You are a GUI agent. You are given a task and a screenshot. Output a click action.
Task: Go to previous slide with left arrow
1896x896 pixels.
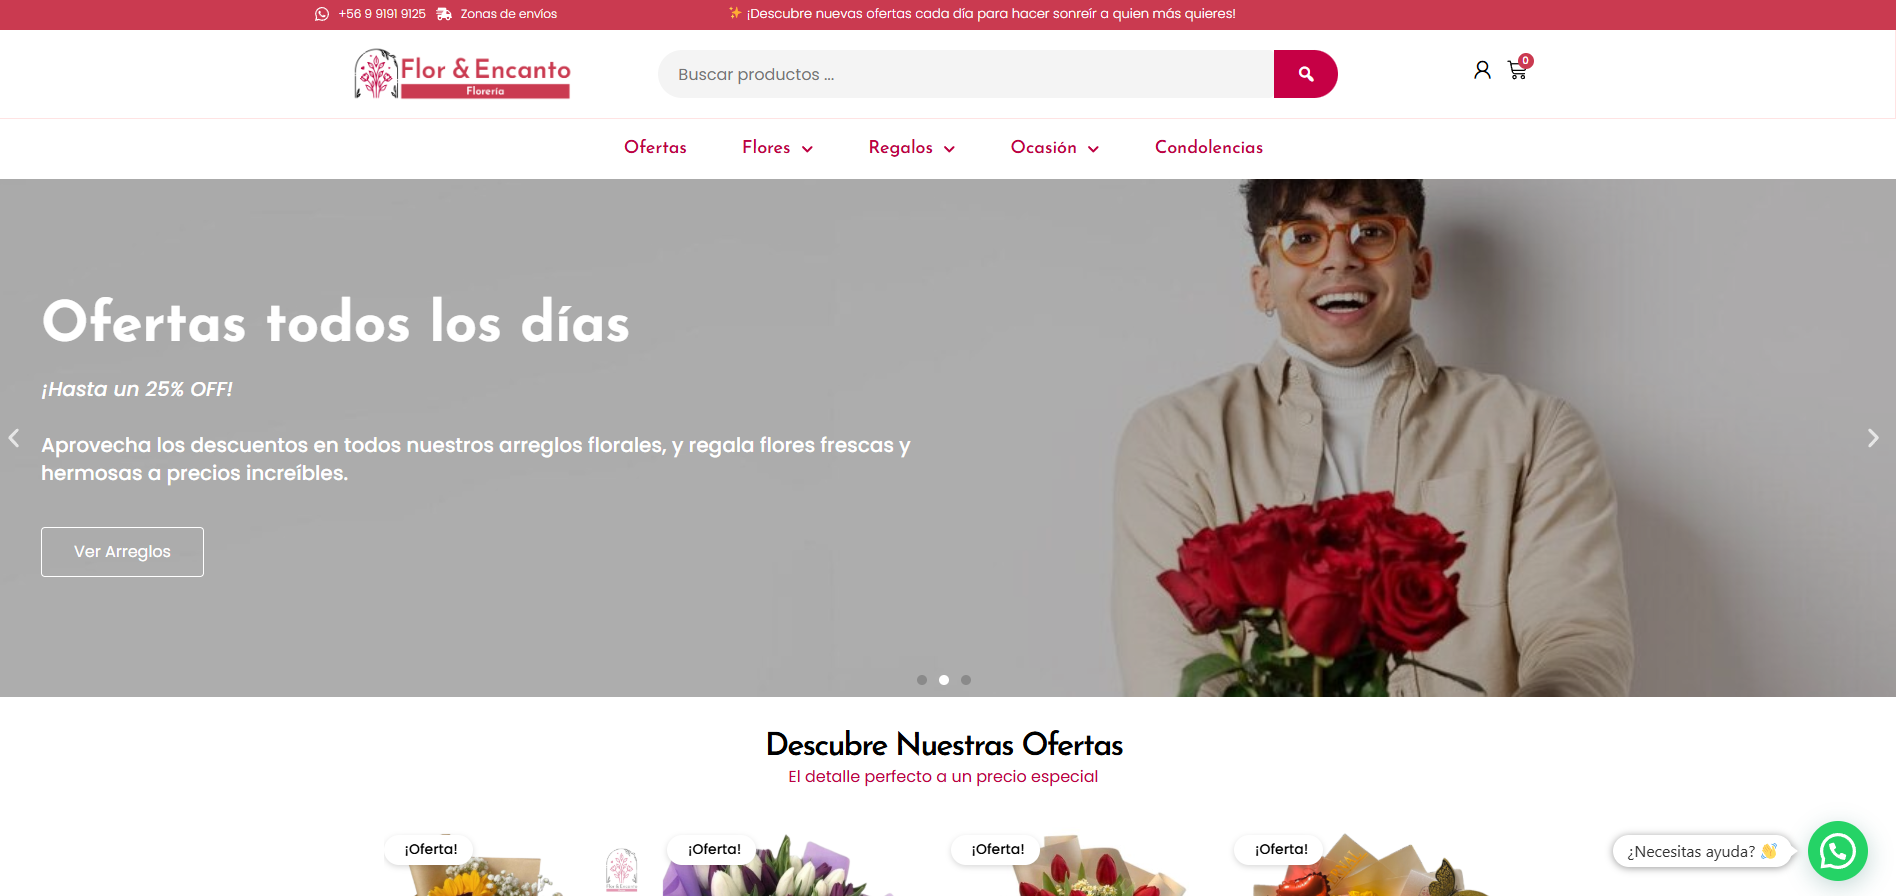(14, 438)
